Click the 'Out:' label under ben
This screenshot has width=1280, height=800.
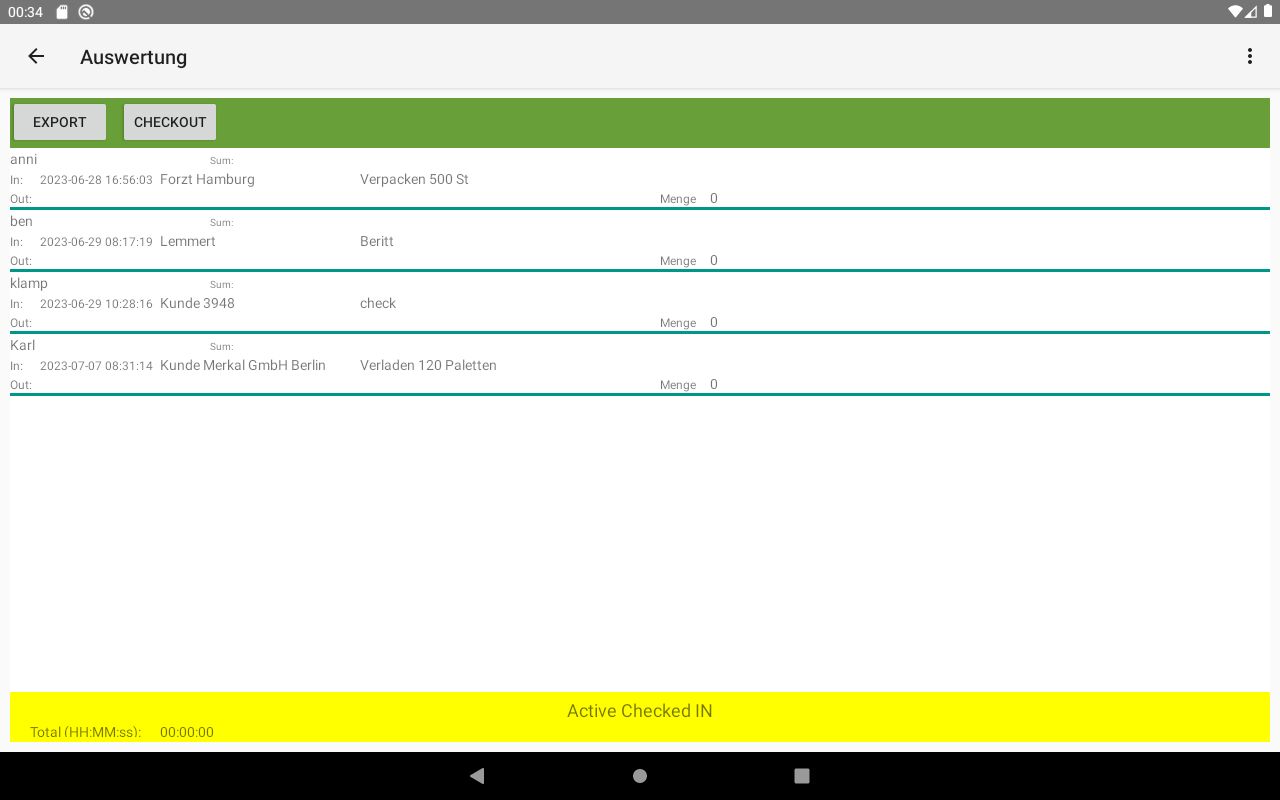point(21,261)
